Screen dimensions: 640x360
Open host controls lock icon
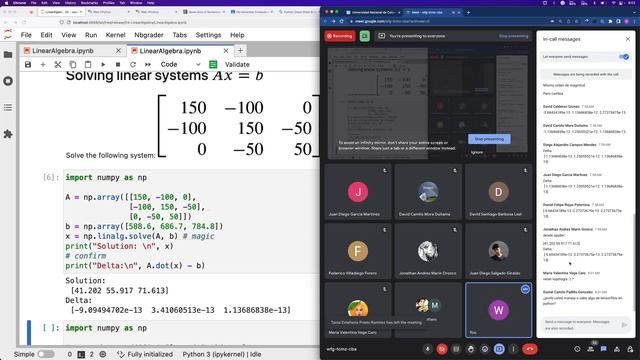coord(630,349)
